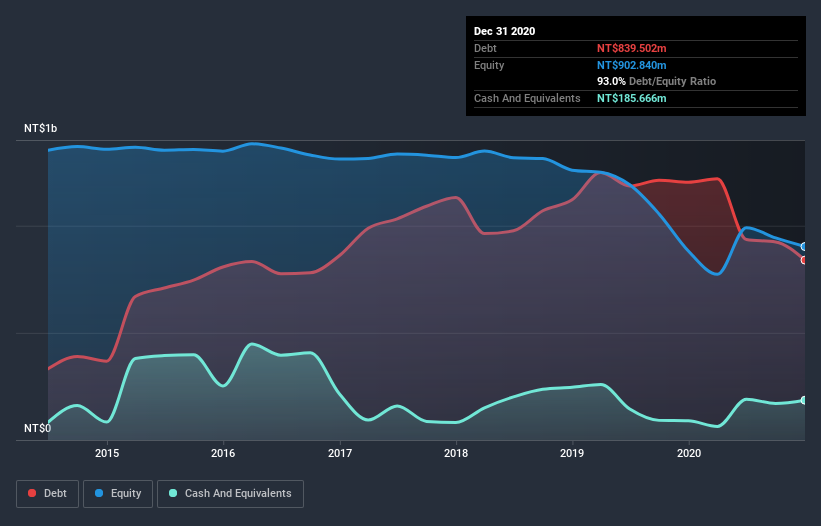Click the 2016 x-axis label

(223, 453)
